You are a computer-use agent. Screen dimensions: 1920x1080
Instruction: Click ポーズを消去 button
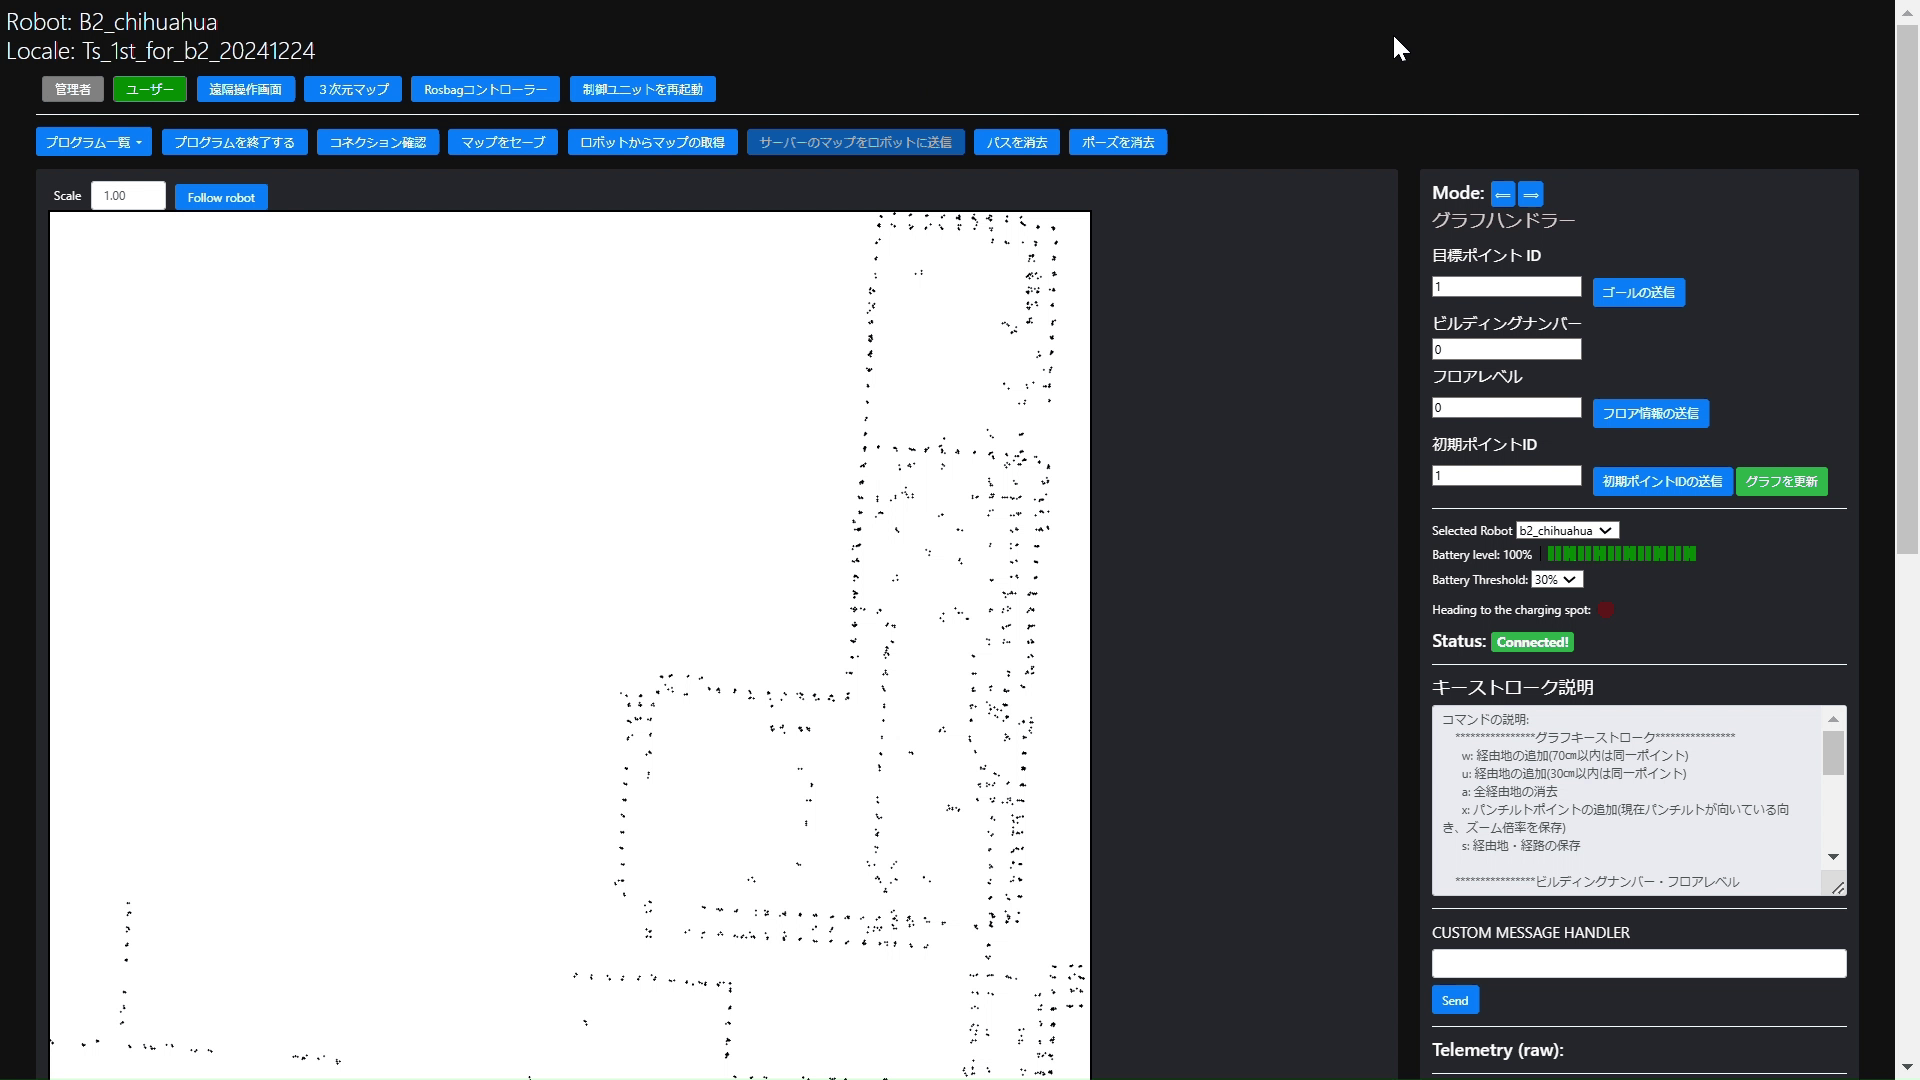tap(1117, 142)
